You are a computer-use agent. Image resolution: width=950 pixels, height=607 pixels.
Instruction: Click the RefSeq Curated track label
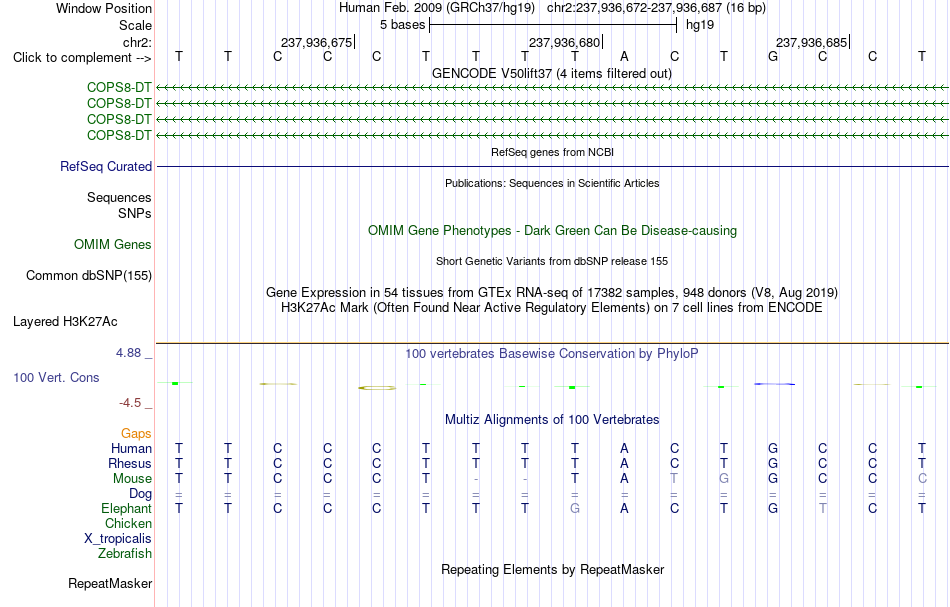coord(106,166)
